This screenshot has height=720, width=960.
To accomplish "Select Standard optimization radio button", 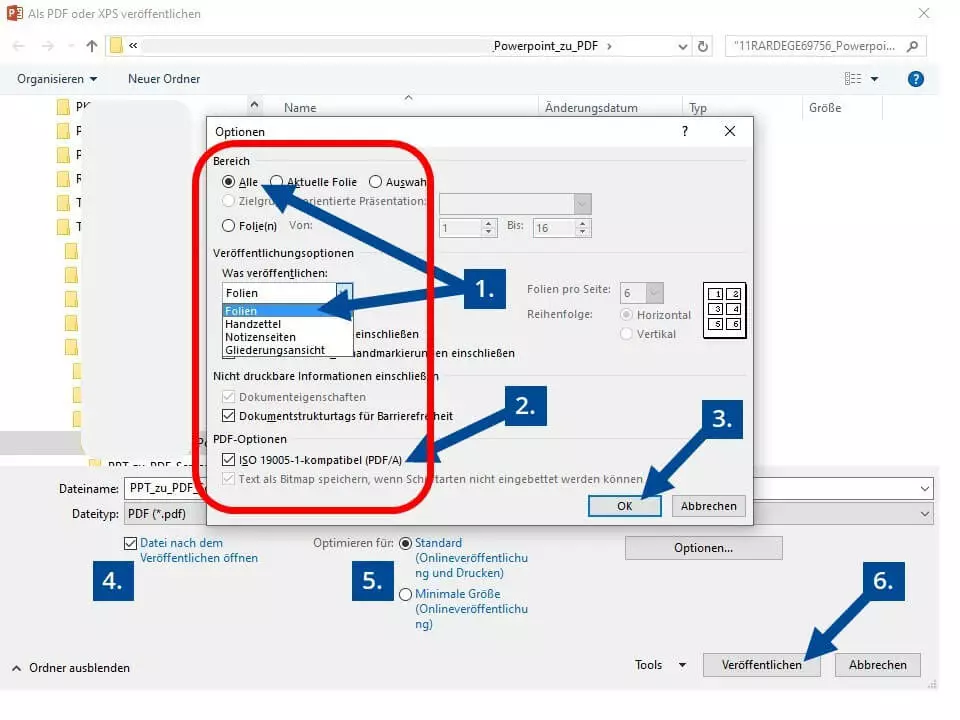I will pyautogui.click(x=405, y=544).
